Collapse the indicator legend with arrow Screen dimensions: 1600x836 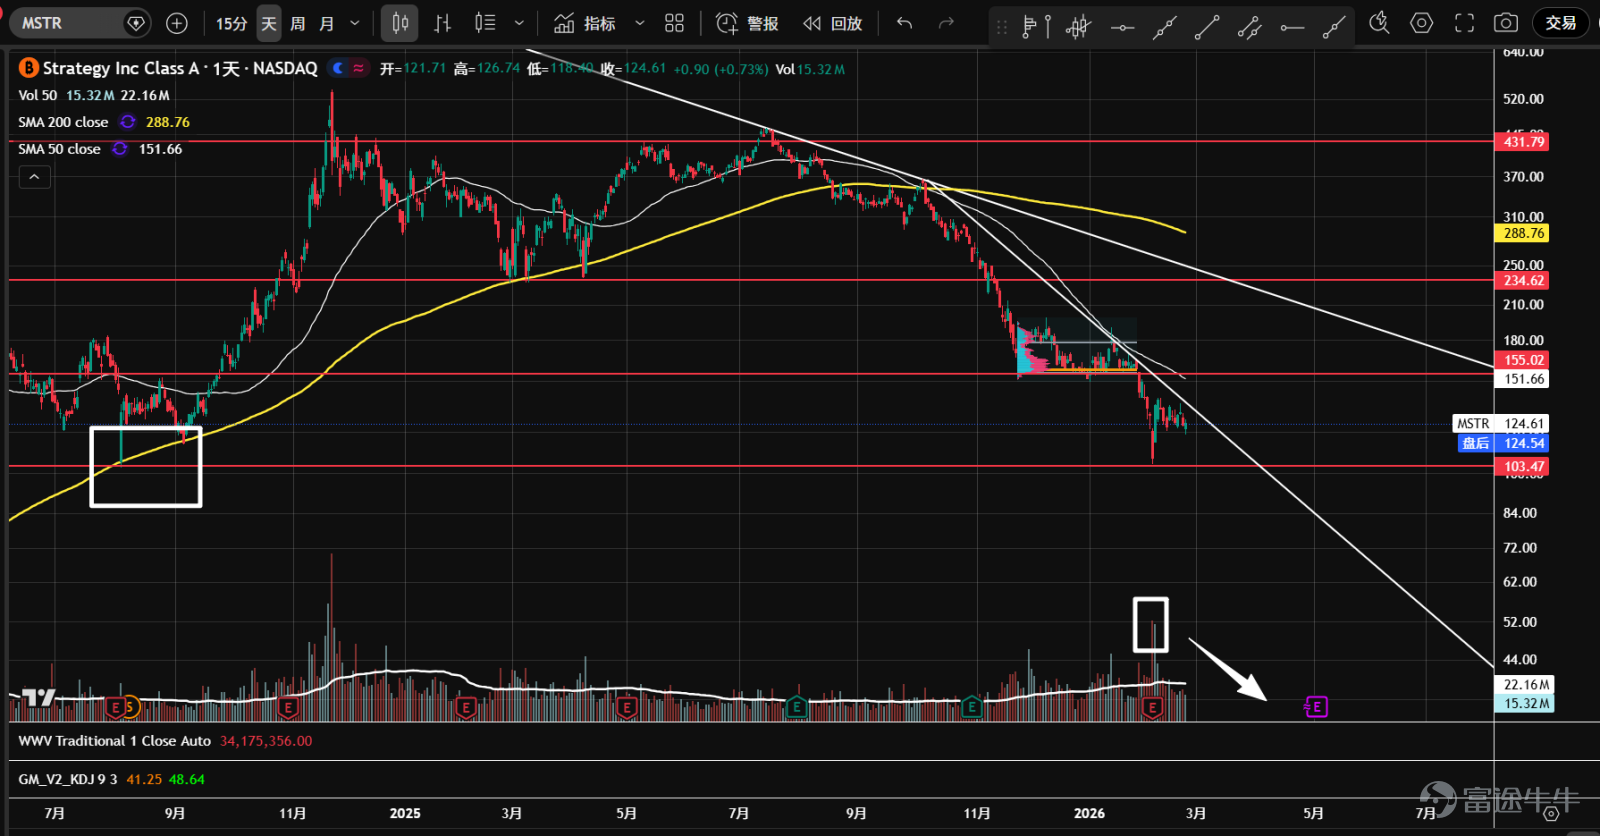(x=34, y=177)
